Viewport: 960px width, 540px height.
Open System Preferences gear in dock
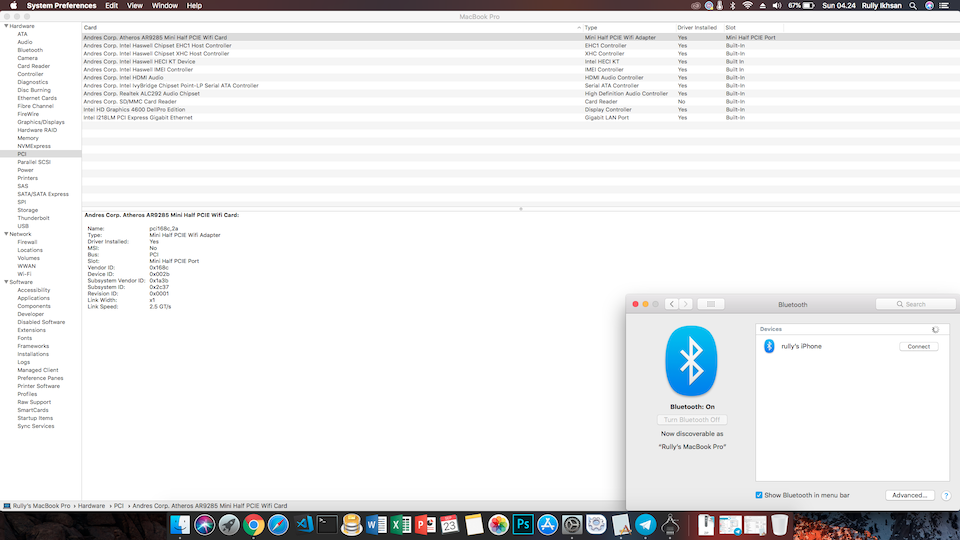pos(572,525)
